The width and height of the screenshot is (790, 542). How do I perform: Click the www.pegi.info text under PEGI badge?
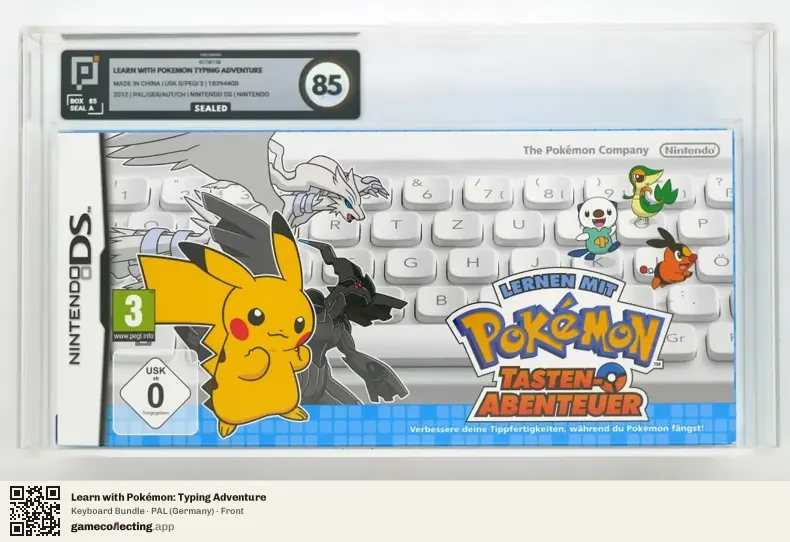134,336
